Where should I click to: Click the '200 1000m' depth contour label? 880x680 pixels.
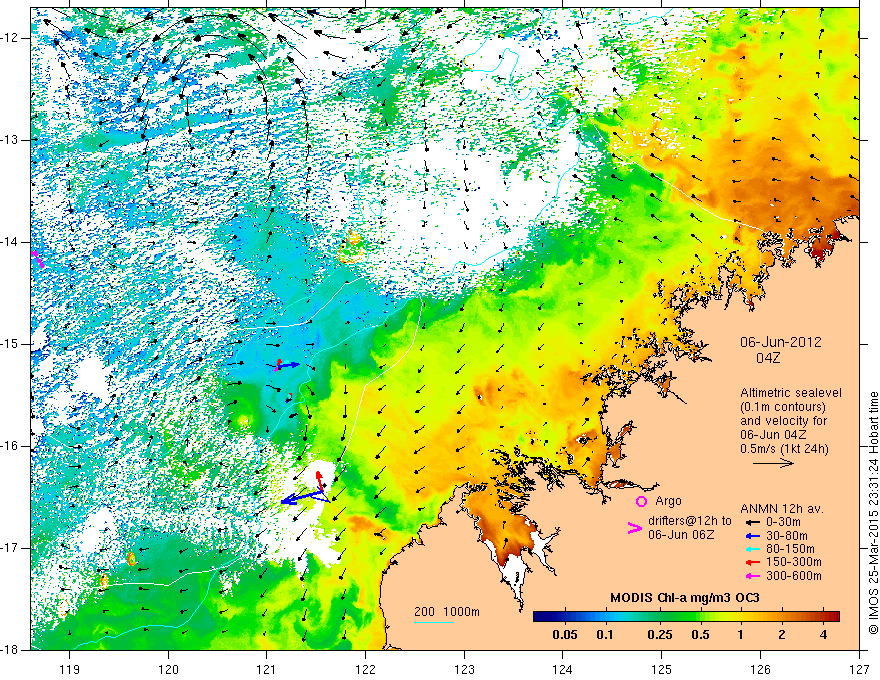[x=447, y=612]
